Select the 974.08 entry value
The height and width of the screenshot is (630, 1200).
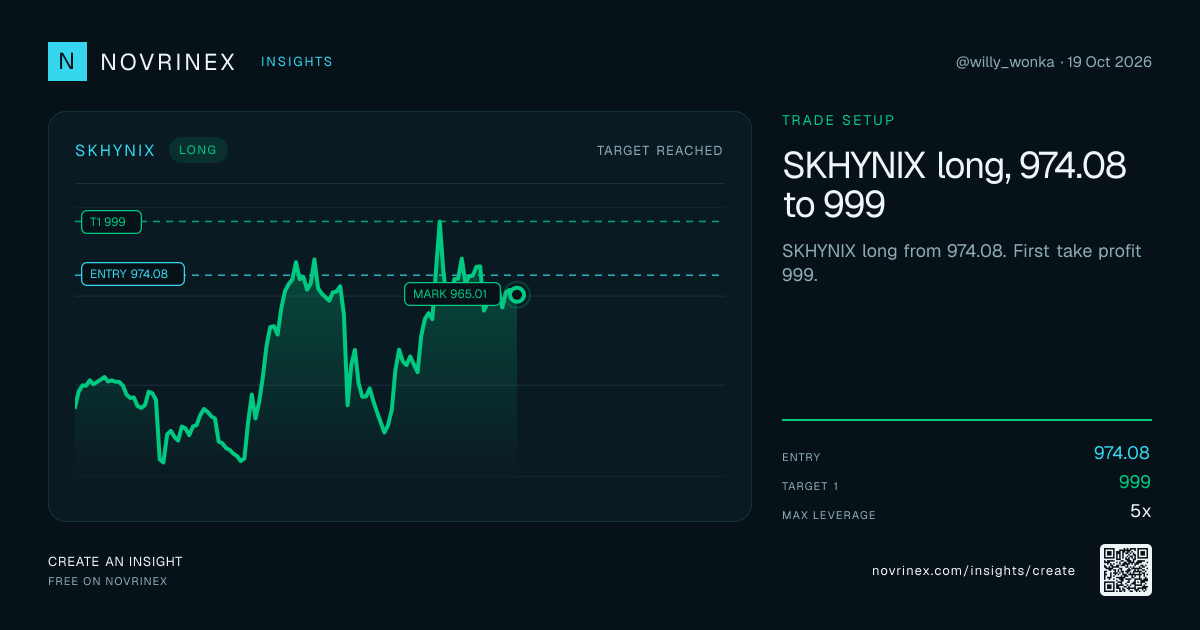coord(1122,453)
